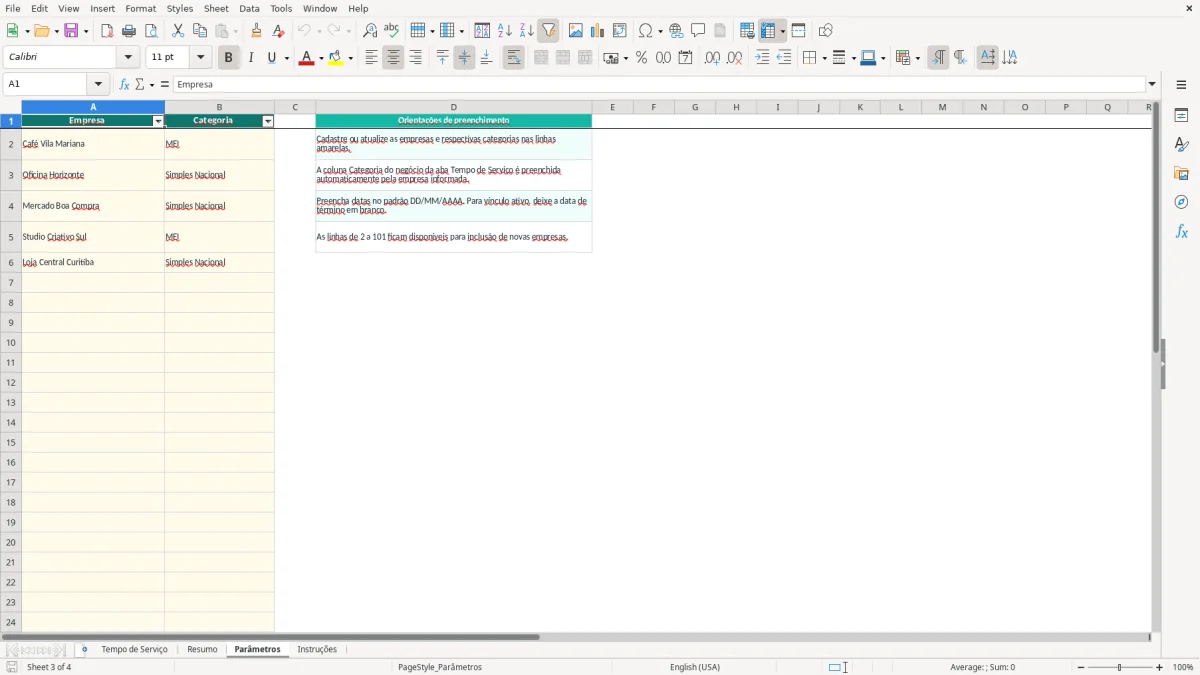Cut the selection with the scissors icon
This screenshot has height=675, width=1200.
coord(178,31)
